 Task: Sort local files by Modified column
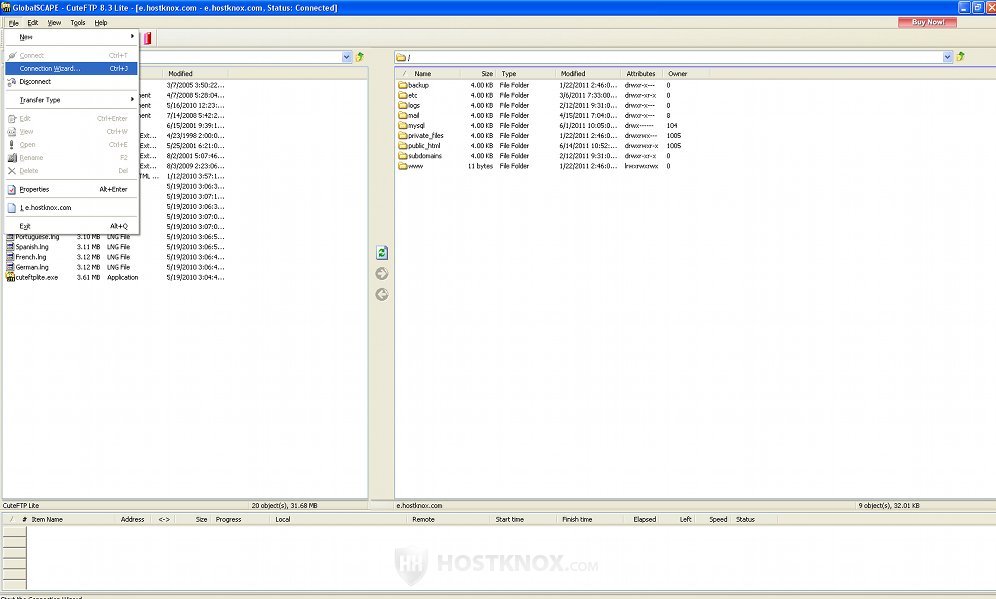click(x=194, y=74)
